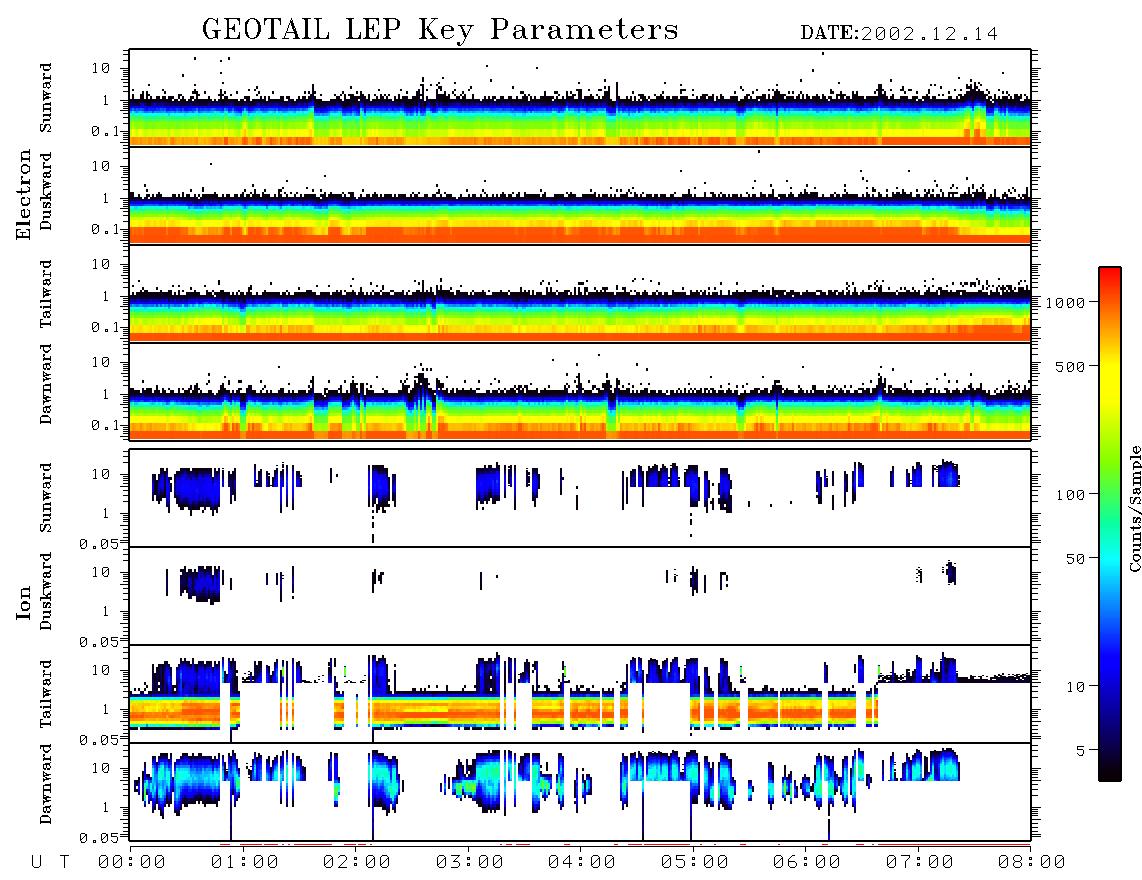Click inside the Ion Dawnward spectrogram panel
Viewport: 1142px width, 880px height.
pyautogui.click(x=580, y=791)
